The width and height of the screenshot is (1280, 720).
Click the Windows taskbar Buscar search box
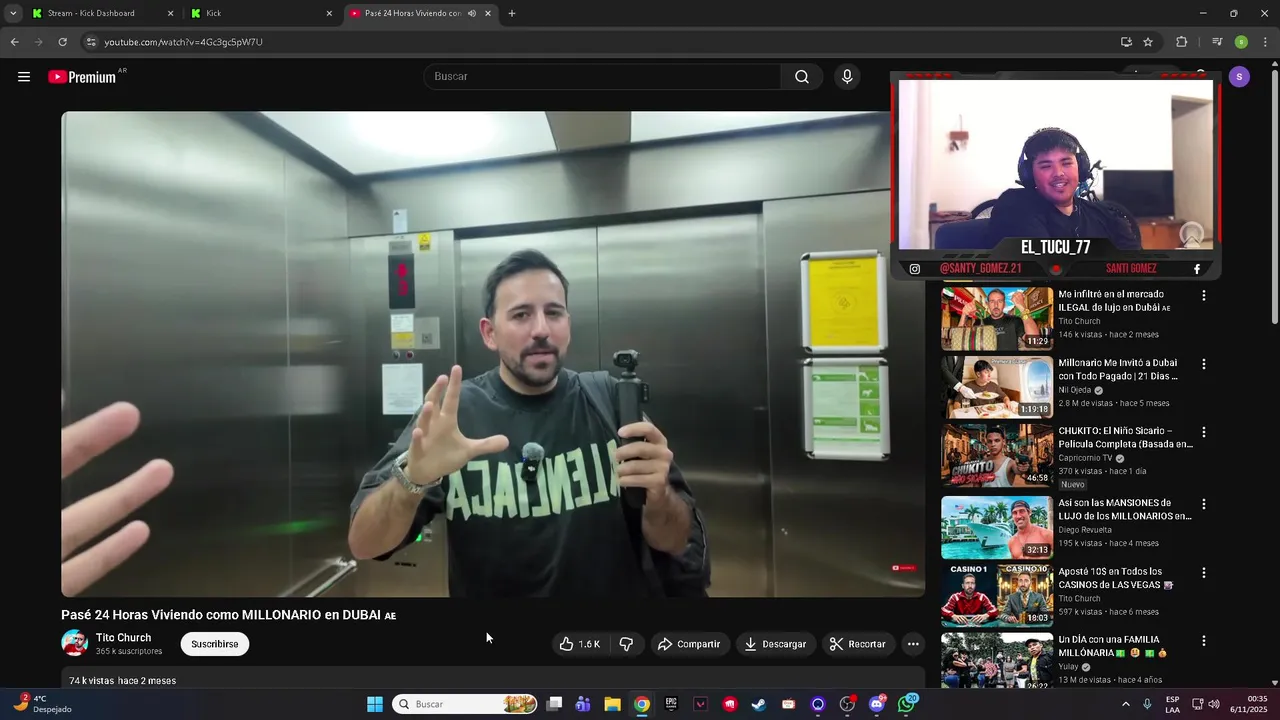[x=465, y=704]
